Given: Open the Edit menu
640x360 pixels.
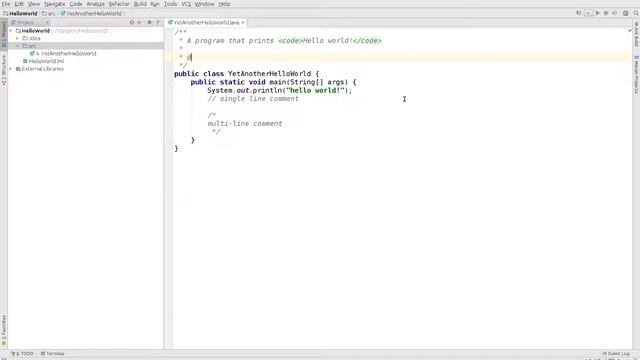Looking at the screenshot, I should point(19,4).
